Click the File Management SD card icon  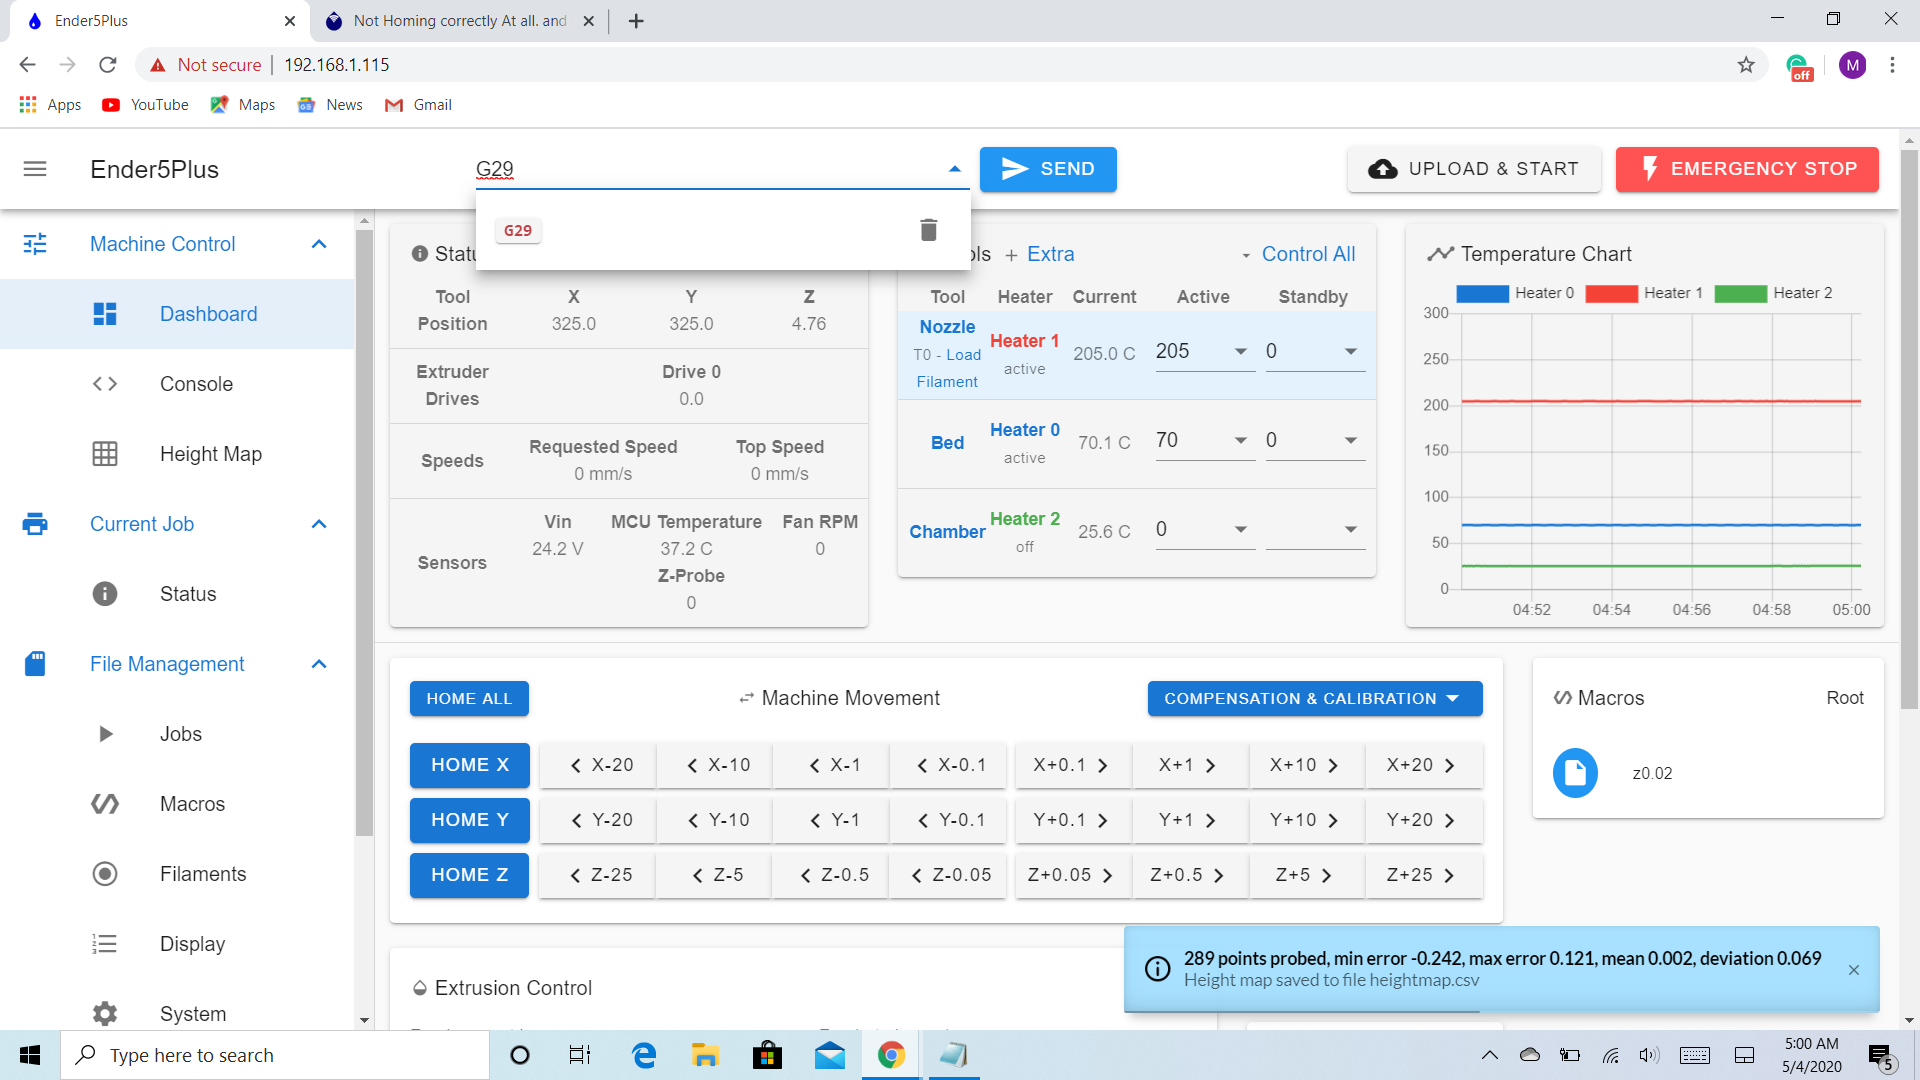[x=35, y=664]
